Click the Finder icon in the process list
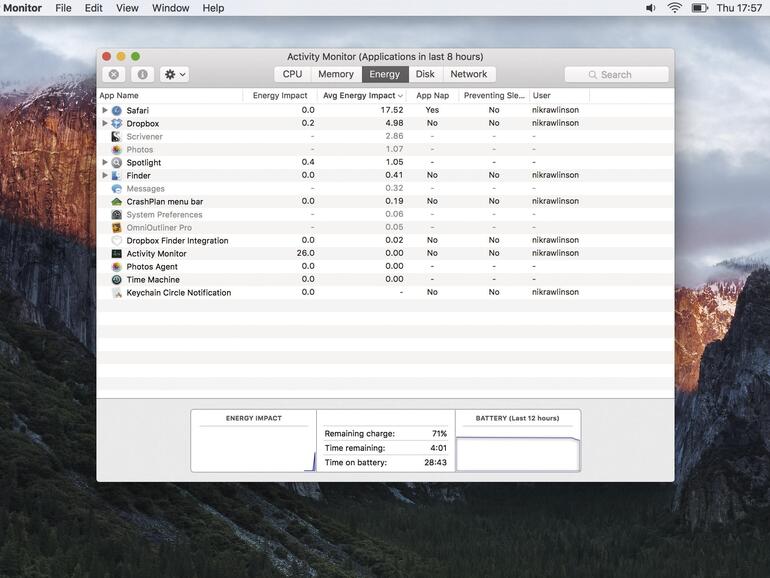This screenshot has height=578, width=770. click(117, 176)
